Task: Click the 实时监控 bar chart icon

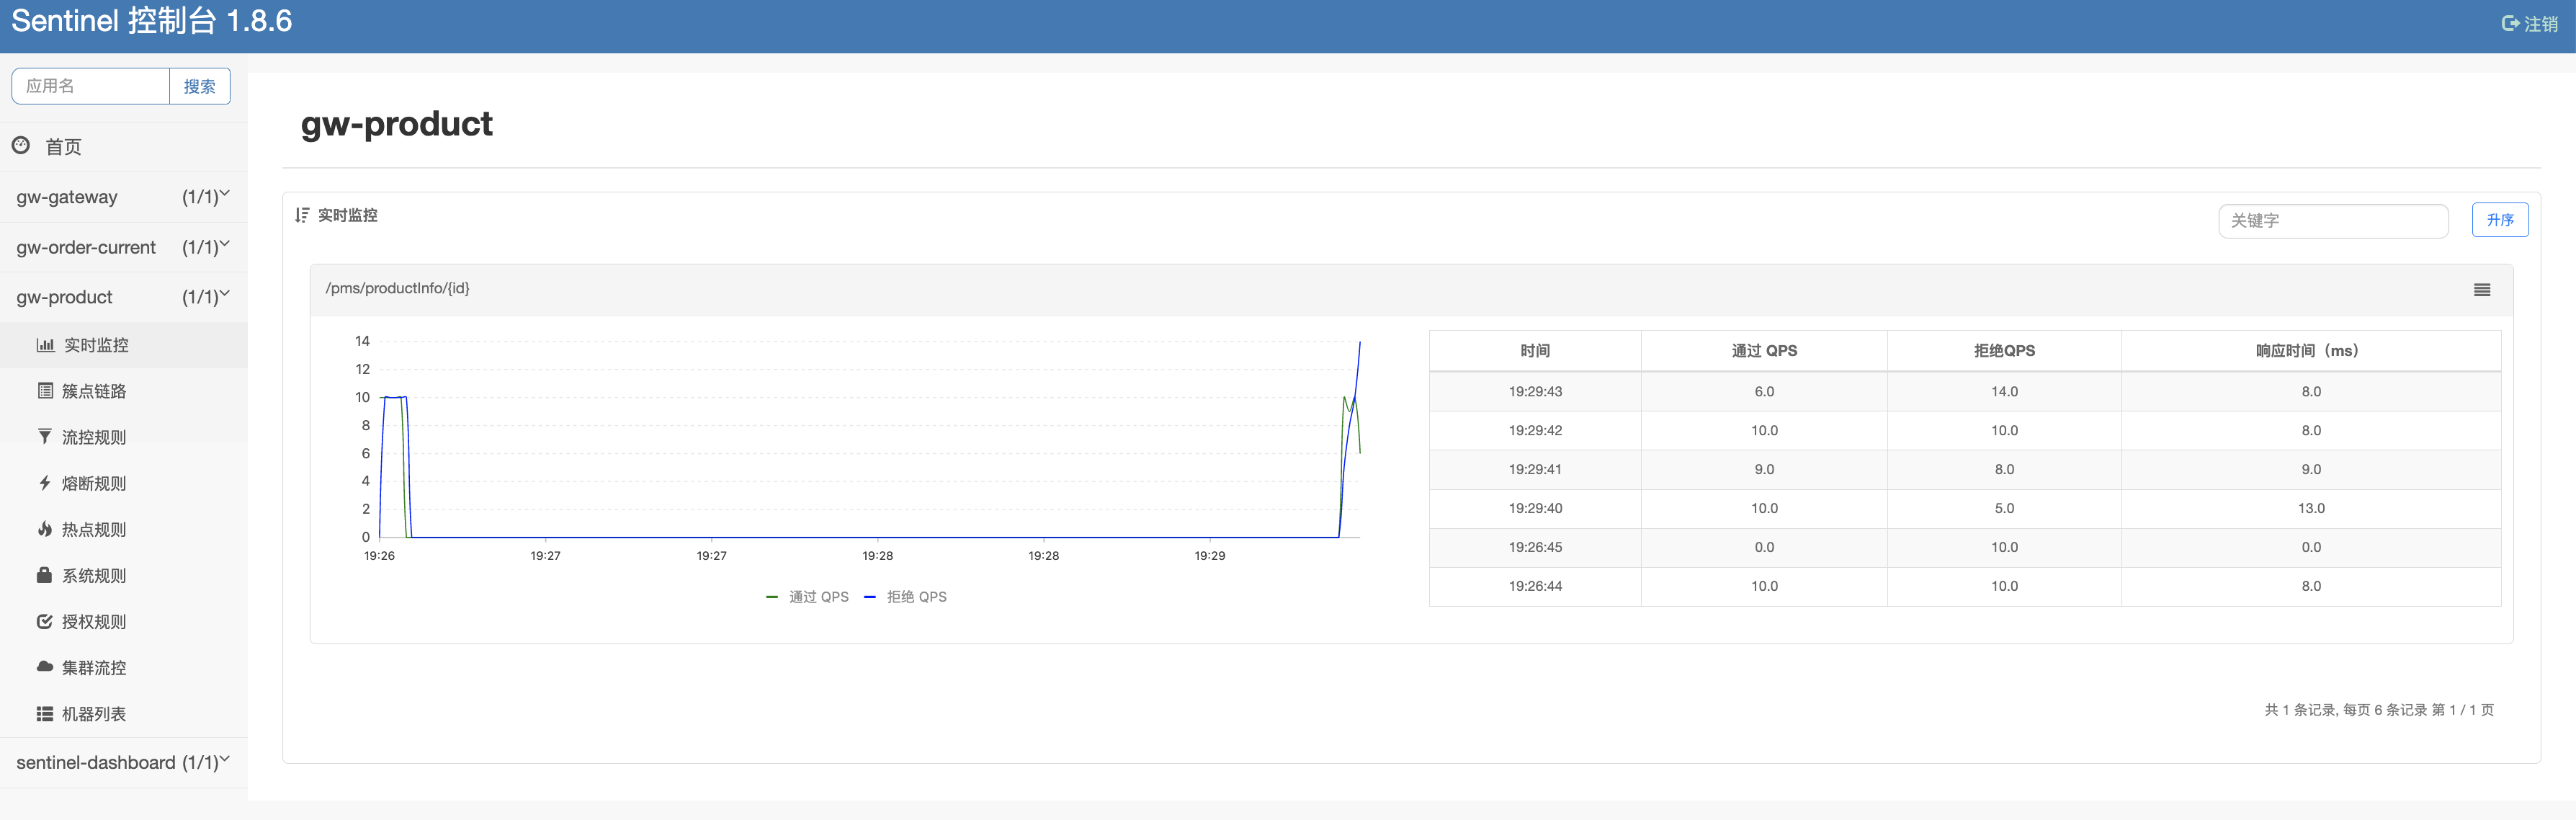Action: click(x=45, y=345)
